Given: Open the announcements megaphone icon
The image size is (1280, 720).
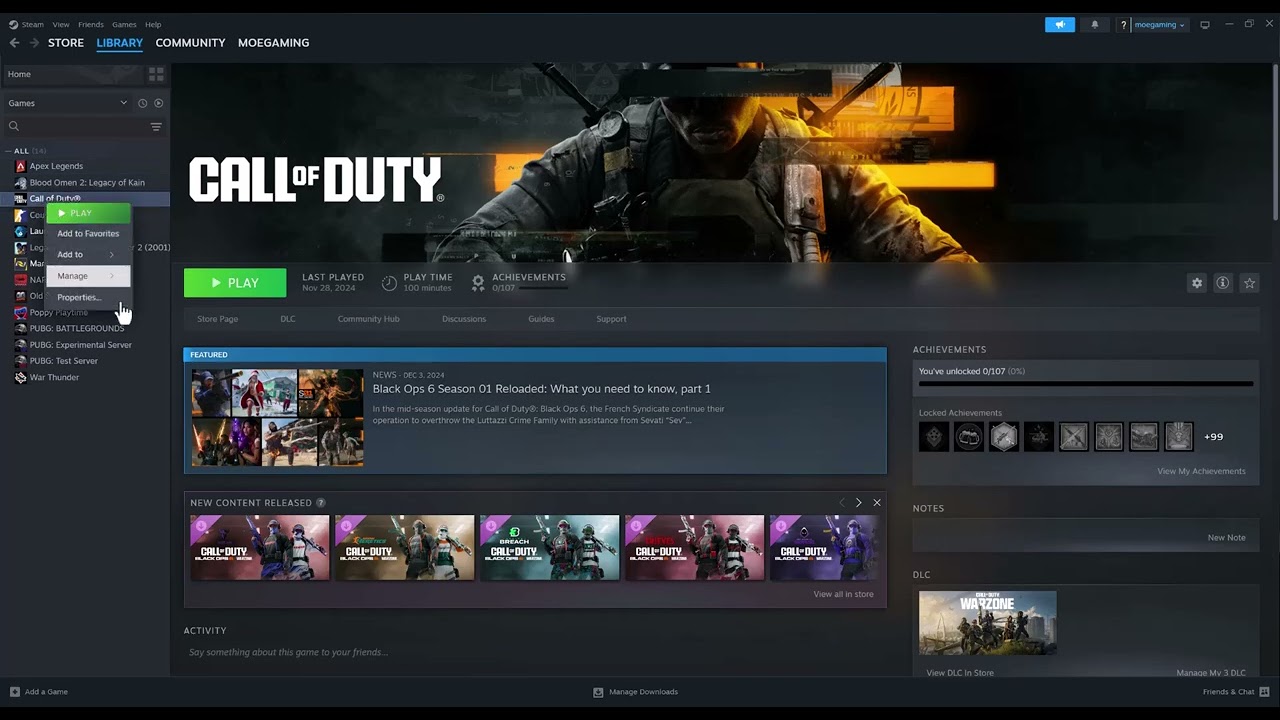Looking at the screenshot, I should click(x=1060, y=25).
